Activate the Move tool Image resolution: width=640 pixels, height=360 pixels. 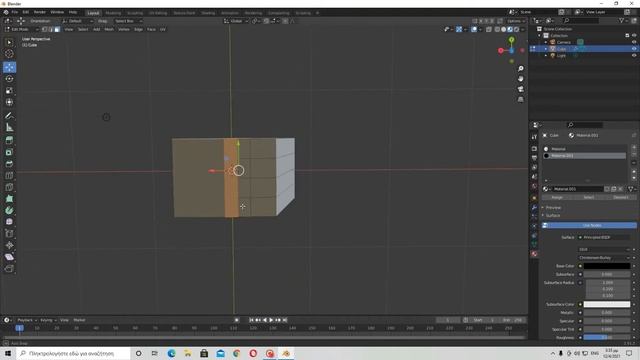pyautogui.click(x=9, y=67)
